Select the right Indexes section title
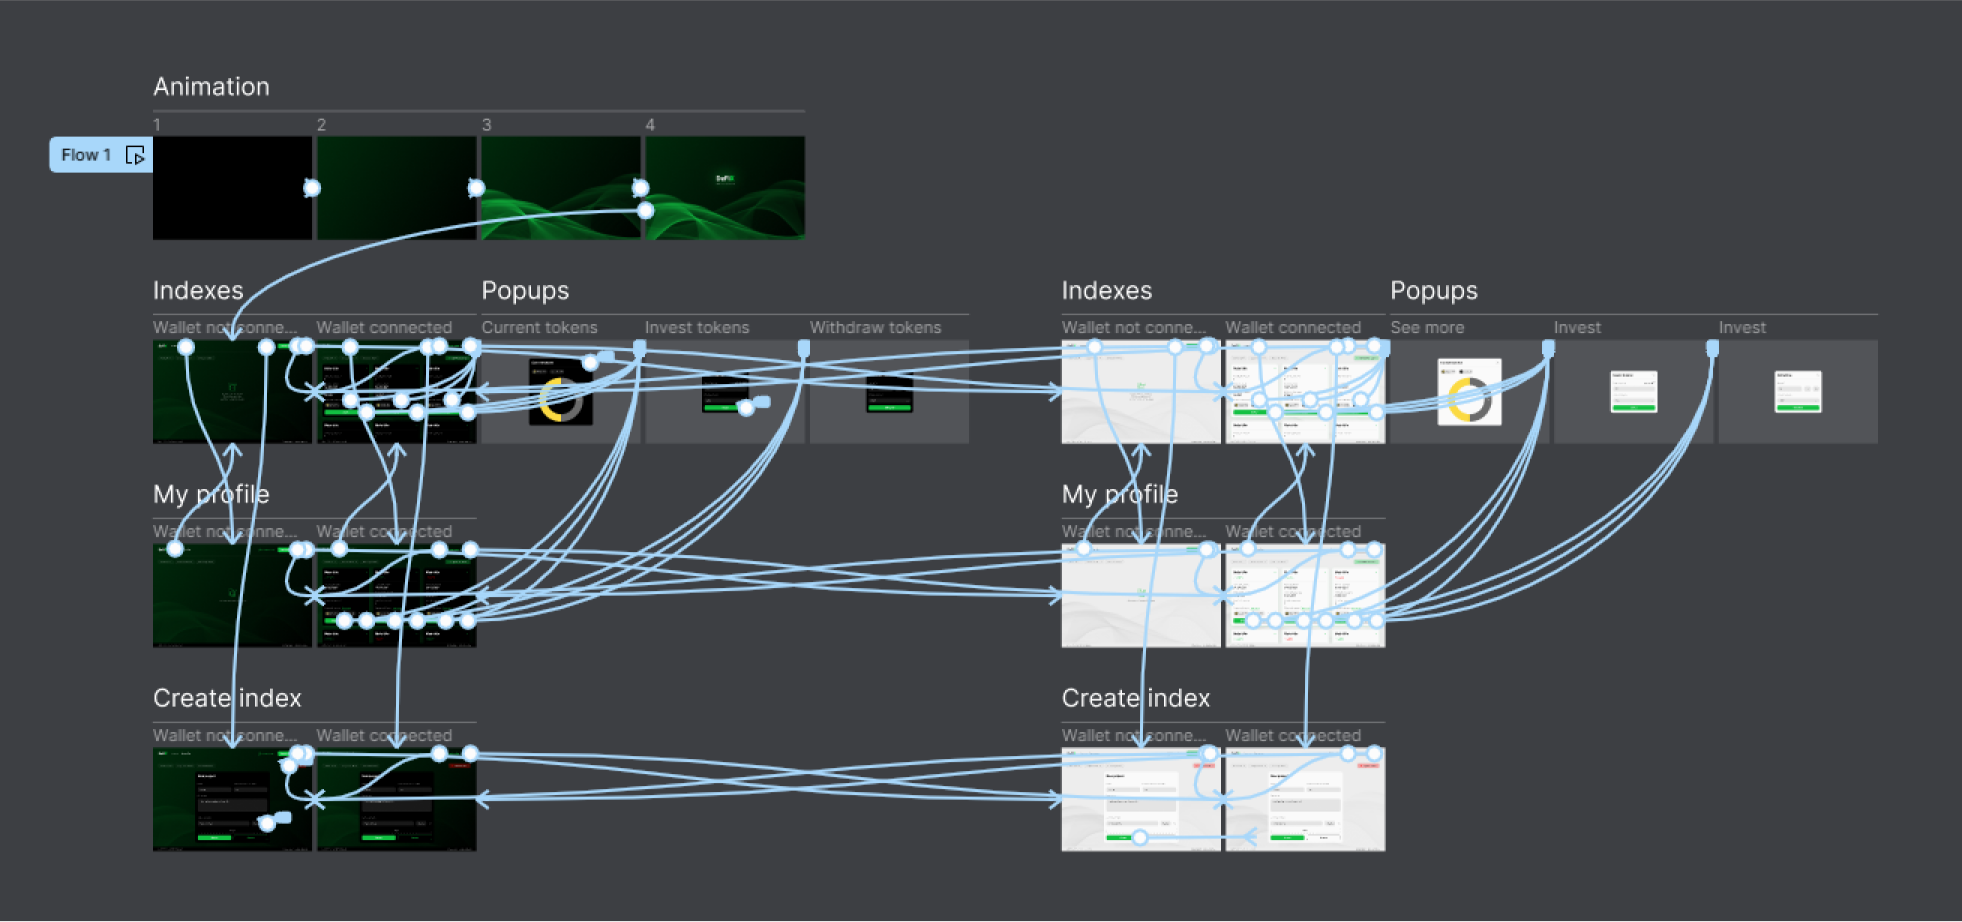Screen dimensions: 1962x922 coord(1106,291)
